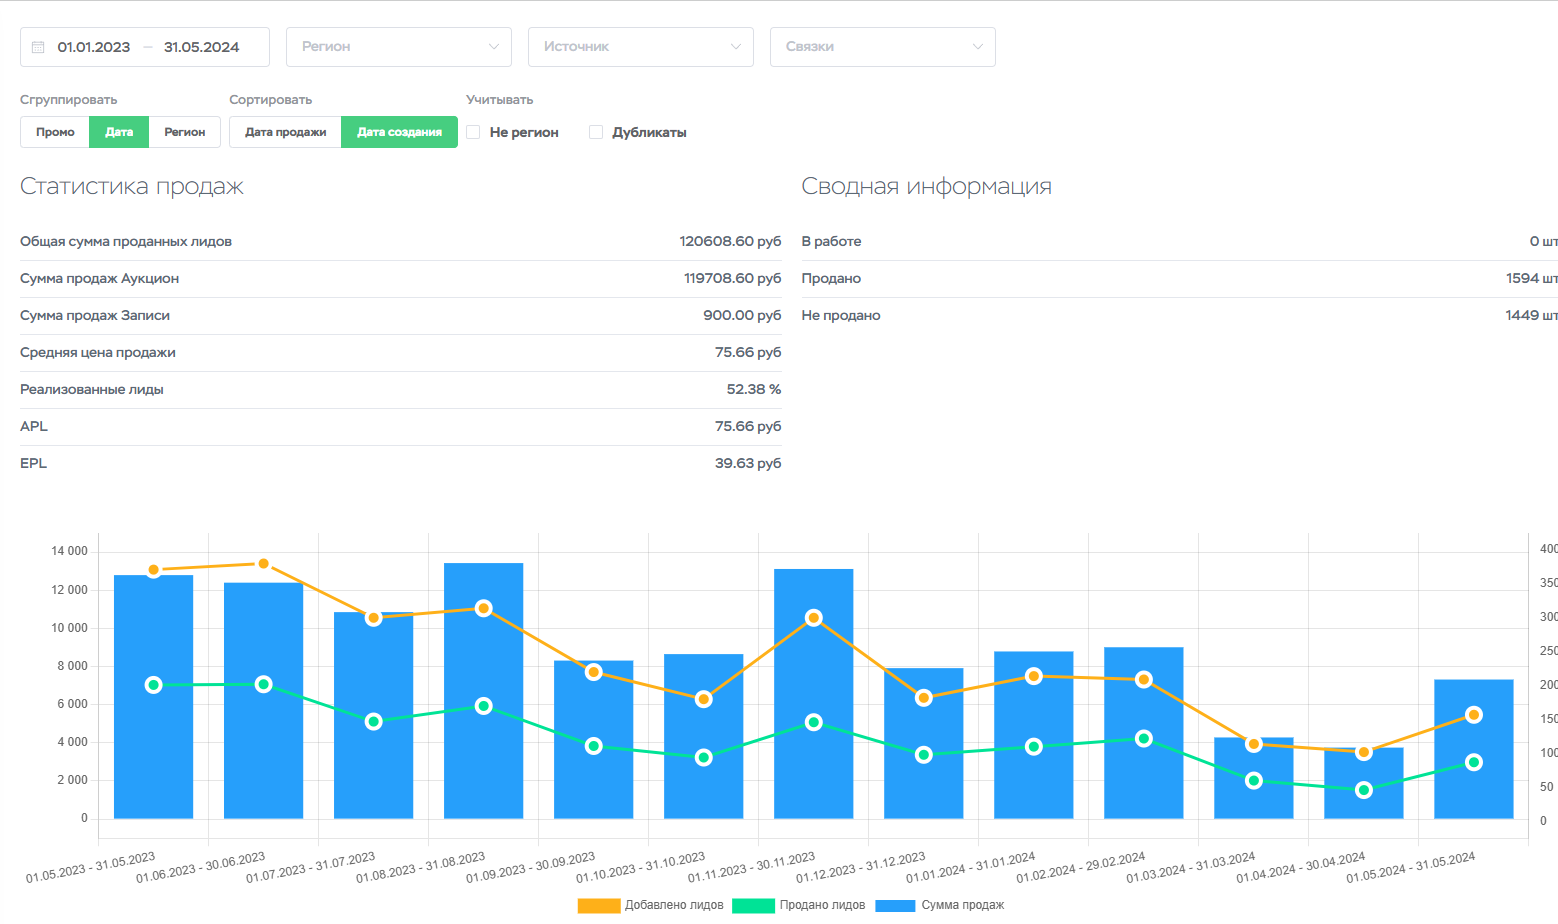
Task: Select the 01.05.2024 - 31.05.2024 sales bar
Action: click(1474, 749)
